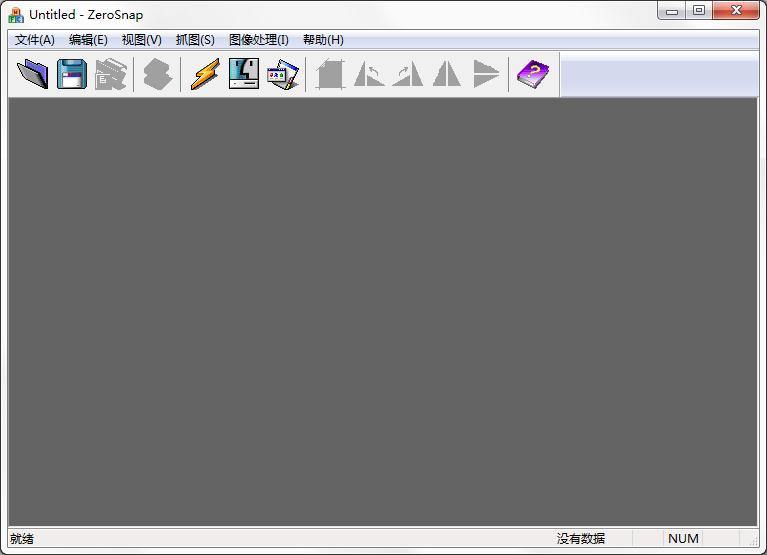Click the rotate left toolbar icon
Image resolution: width=767 pixels, height=555 pixels.
[x=369, y=74]
